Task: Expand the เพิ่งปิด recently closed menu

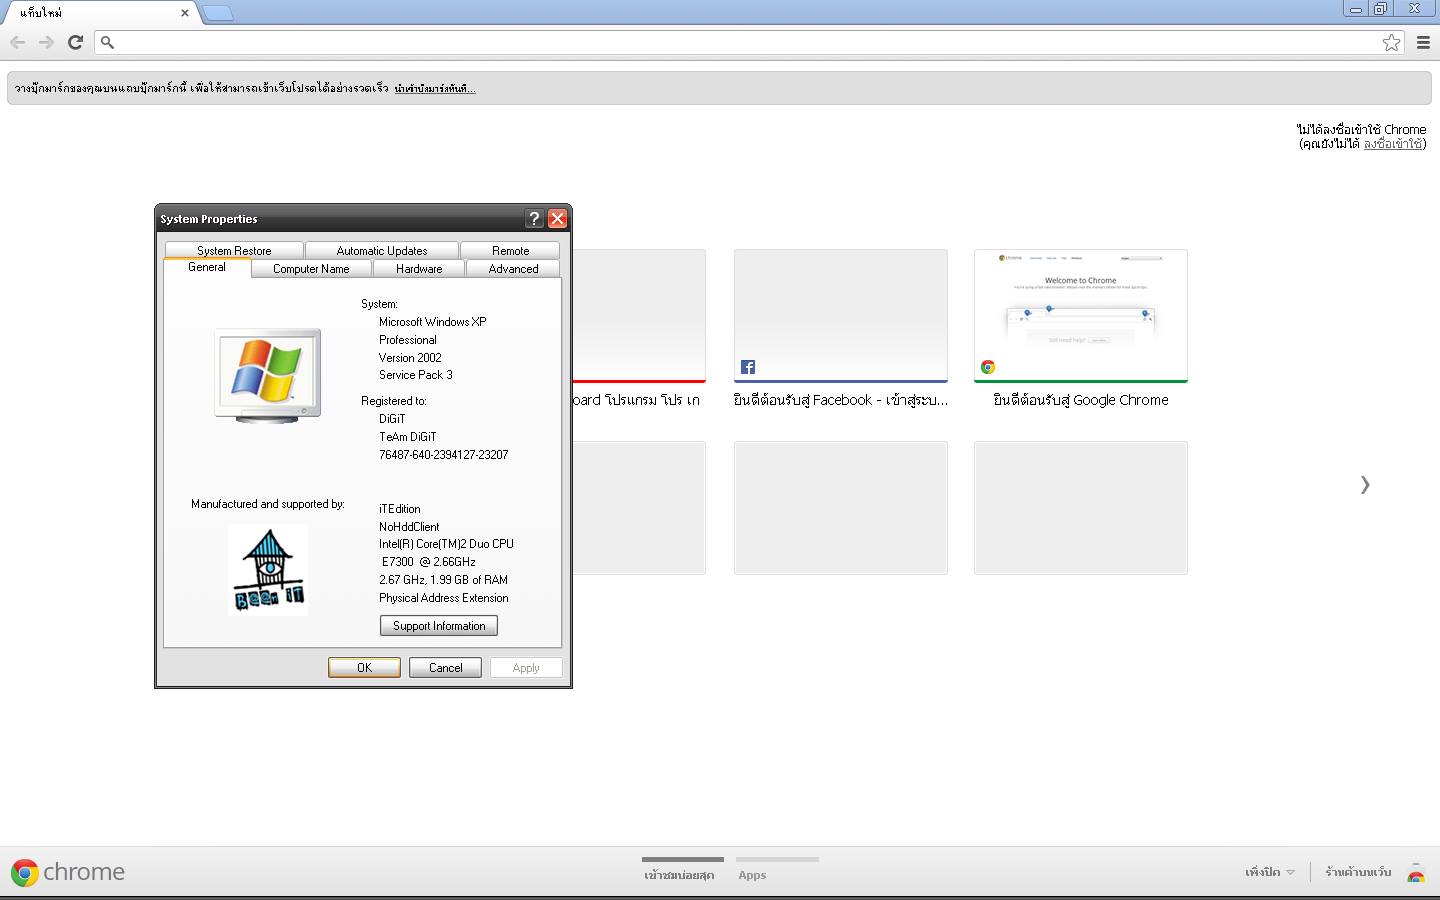Action: pyautogui.click(x=1270, y=872)
